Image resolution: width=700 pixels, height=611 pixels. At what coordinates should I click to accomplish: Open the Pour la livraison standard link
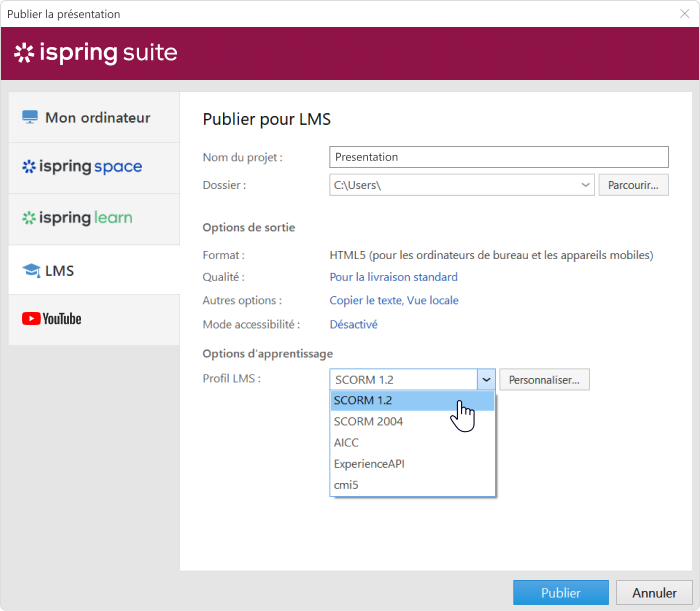[x=393, y=277]
